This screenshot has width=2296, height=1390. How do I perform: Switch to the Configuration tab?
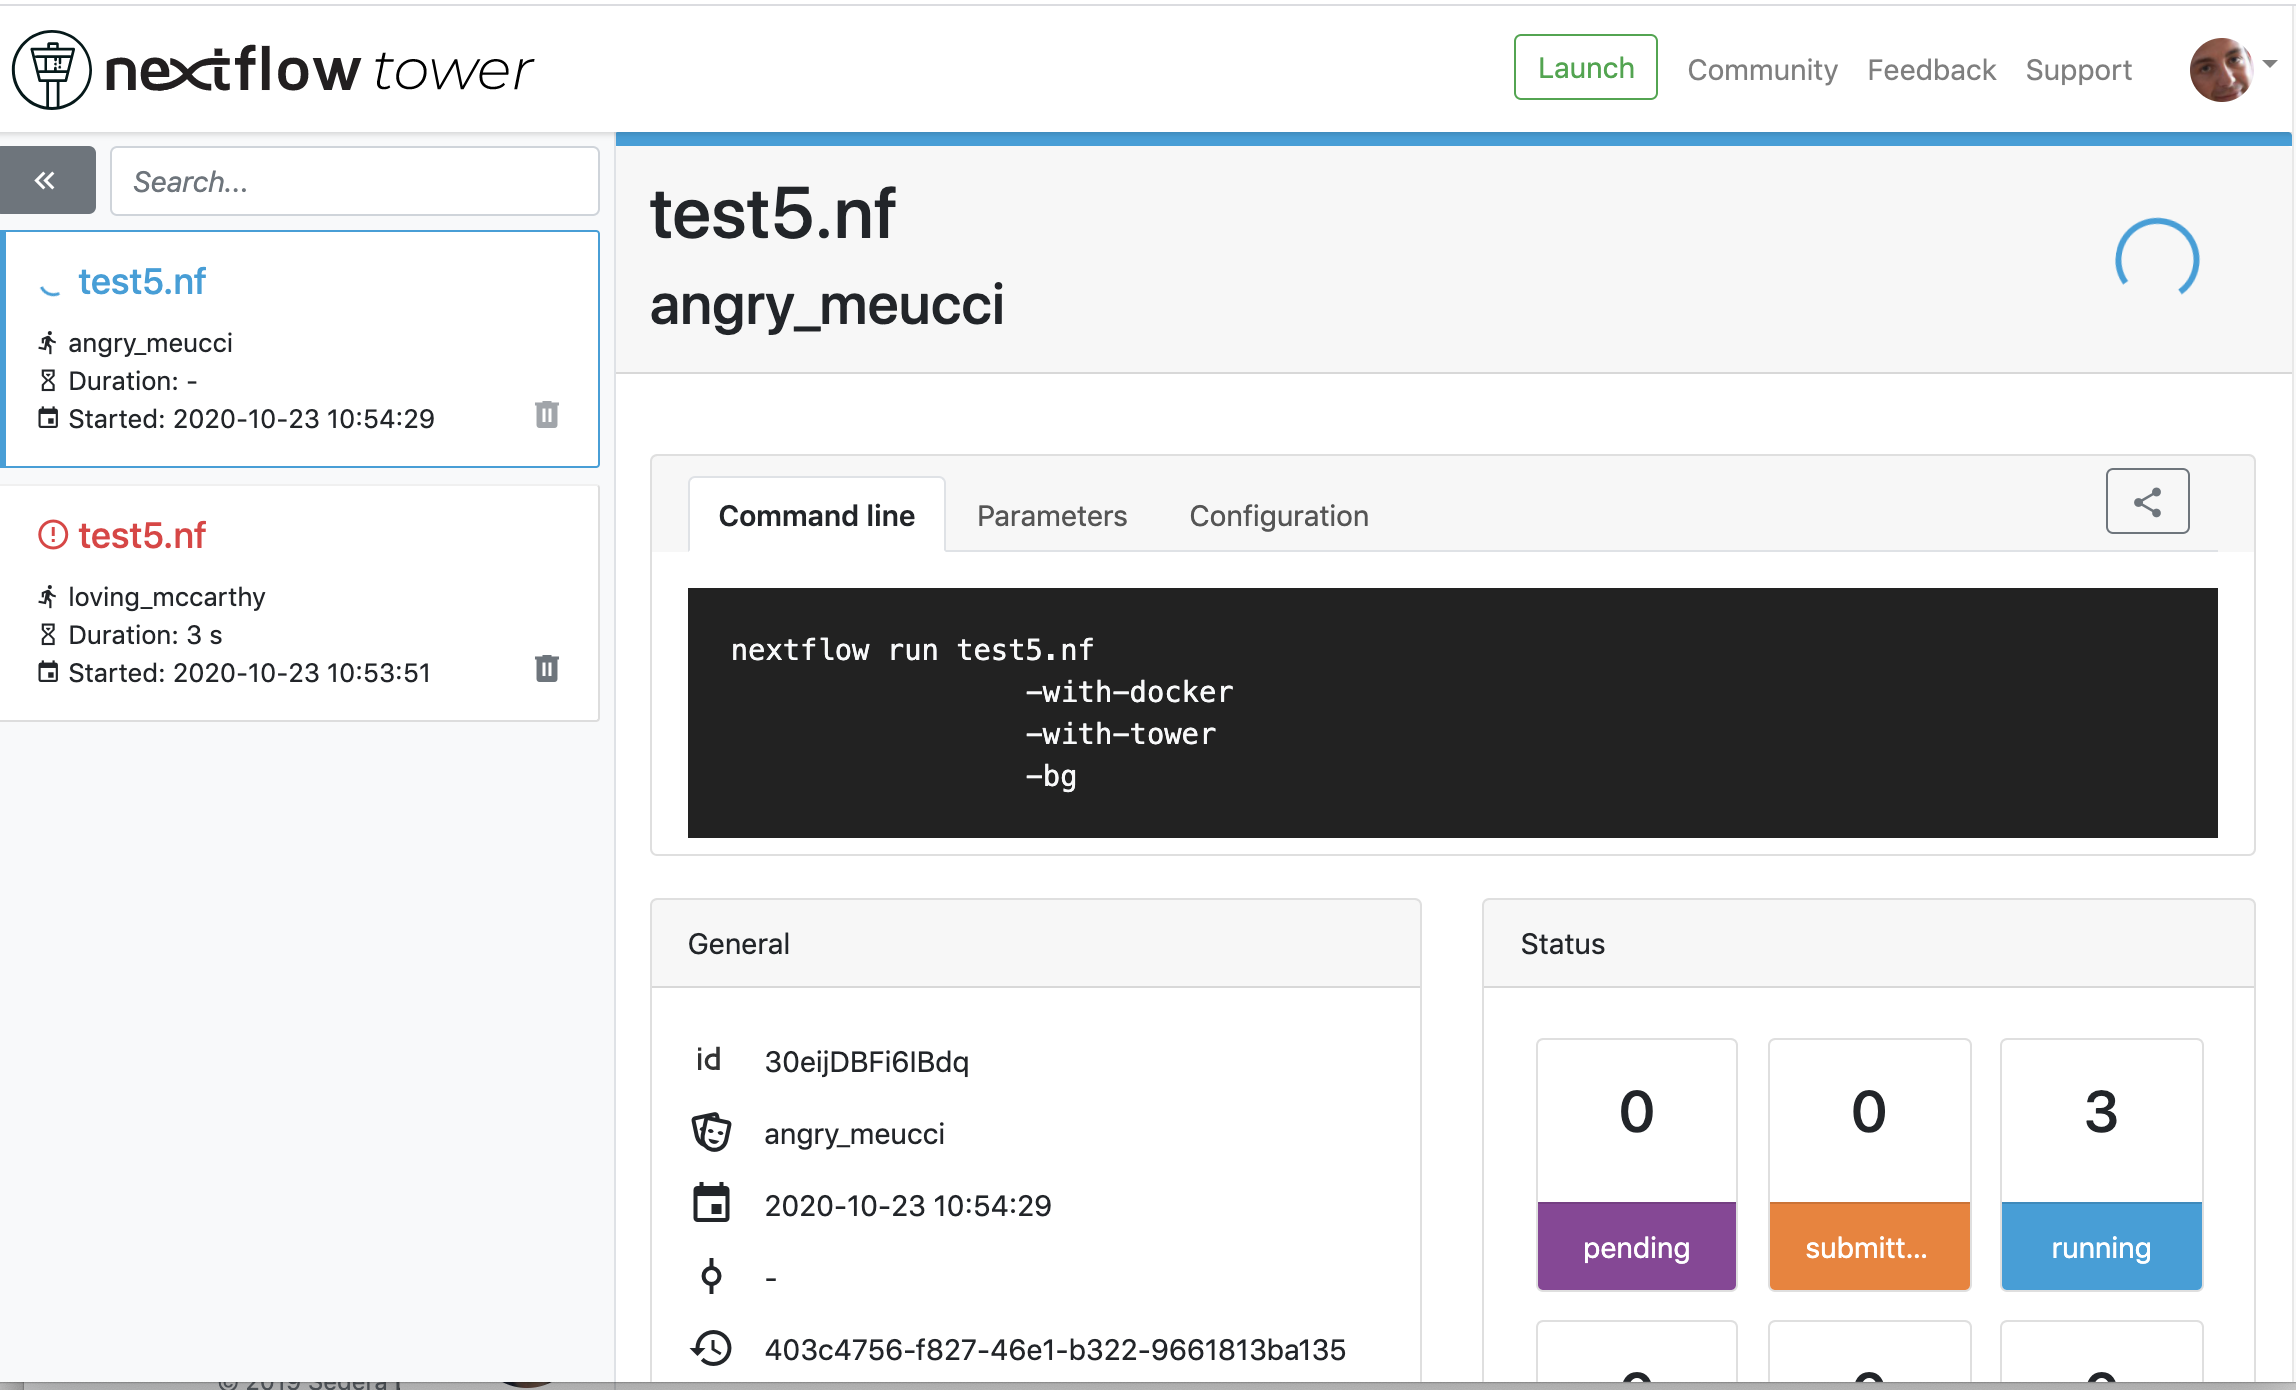(1279, 516)
